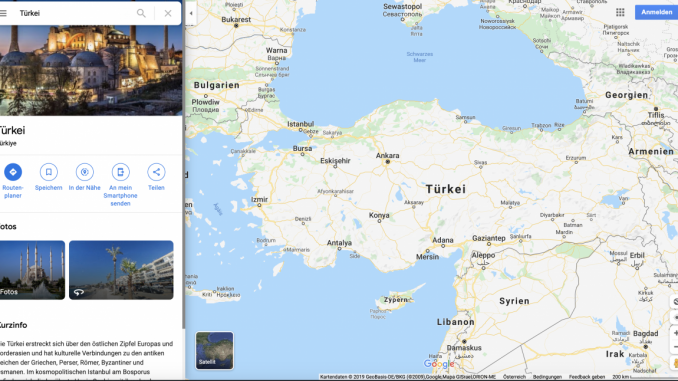Click the Teilen share icon

click(x=156, y=172)
